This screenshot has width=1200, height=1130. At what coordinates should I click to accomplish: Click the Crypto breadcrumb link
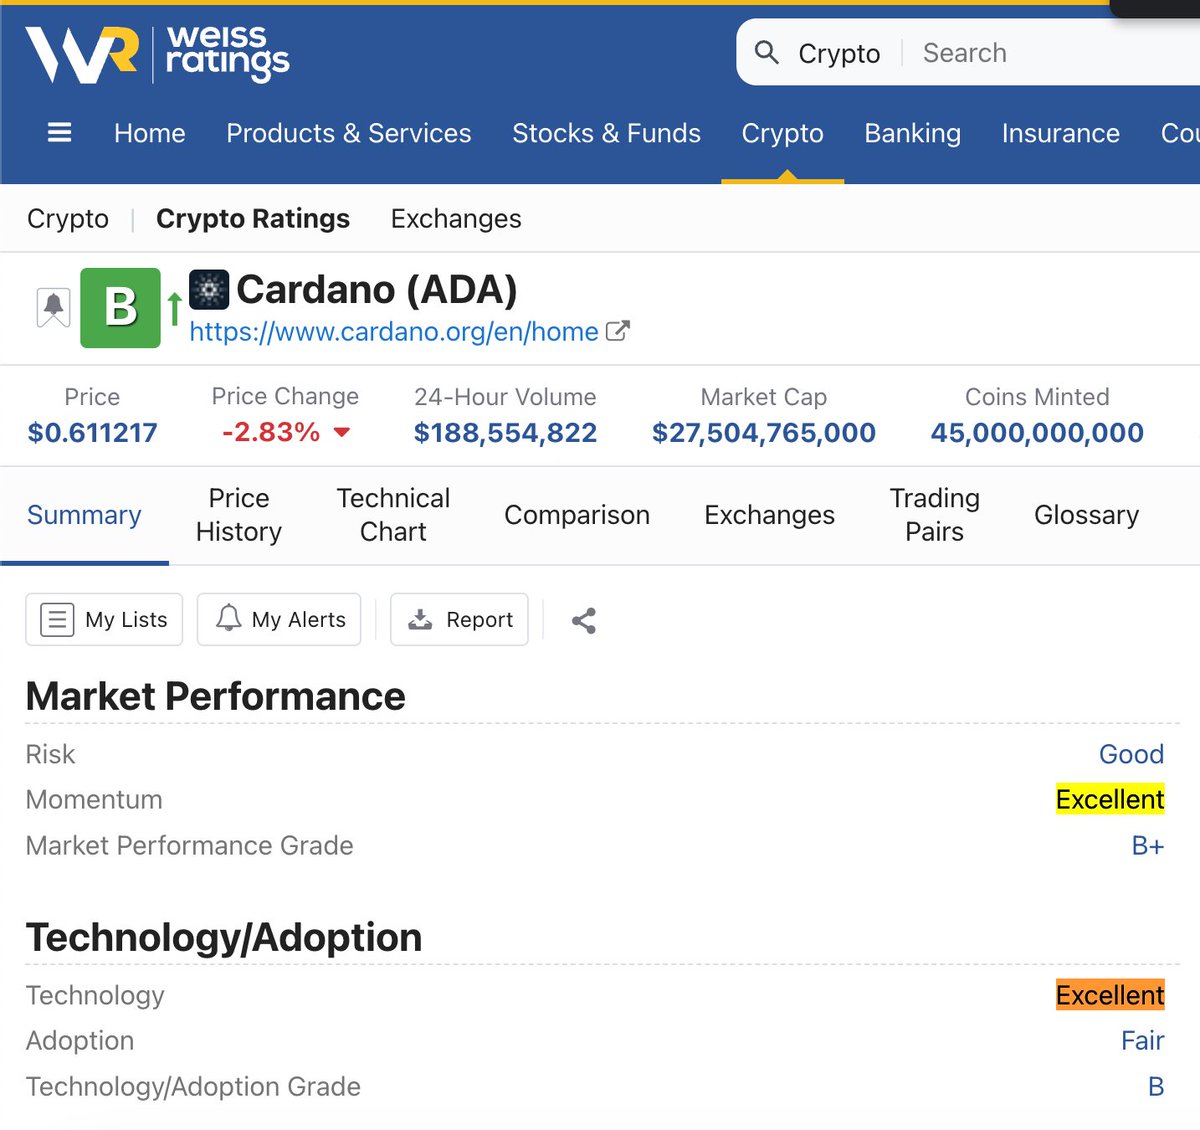(68, 218)
